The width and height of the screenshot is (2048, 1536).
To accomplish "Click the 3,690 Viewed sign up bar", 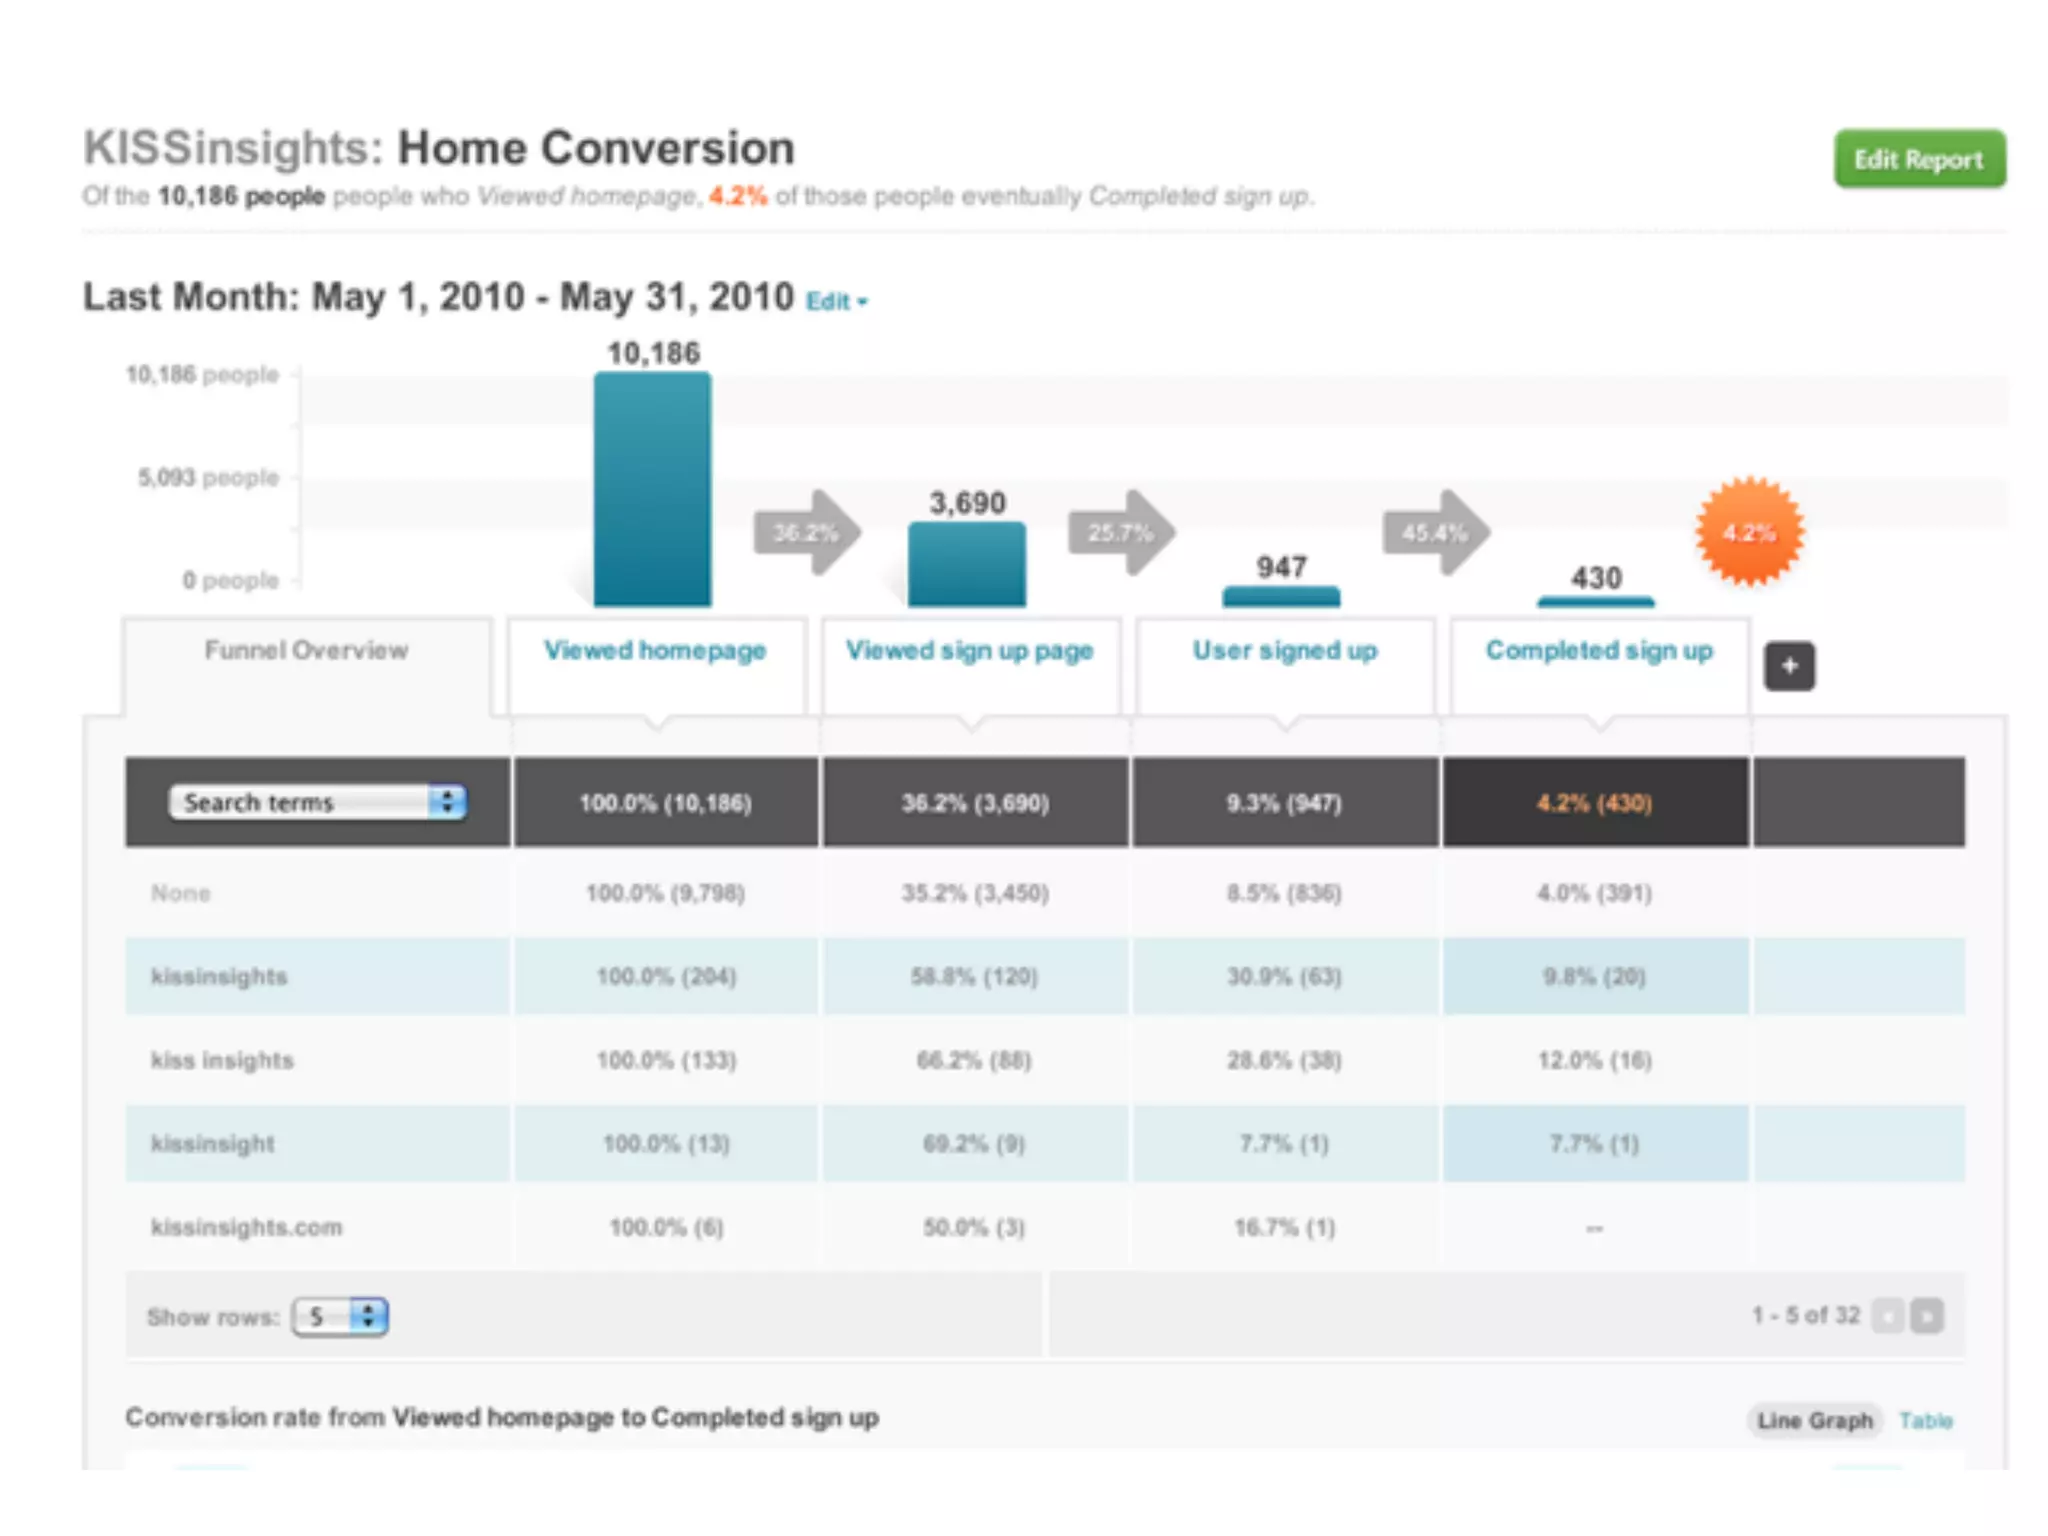I will click(967, 564).
